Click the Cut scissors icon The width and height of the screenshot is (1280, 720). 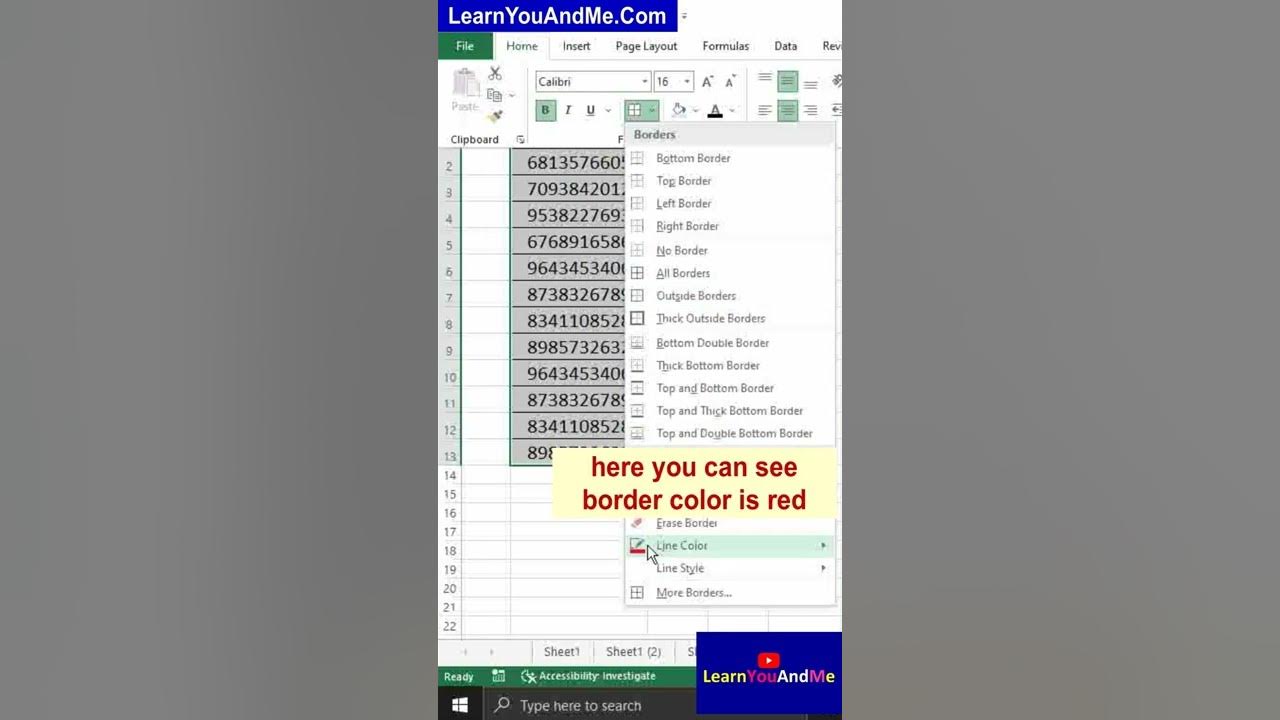pyautogui.click(x=495, y=75)
